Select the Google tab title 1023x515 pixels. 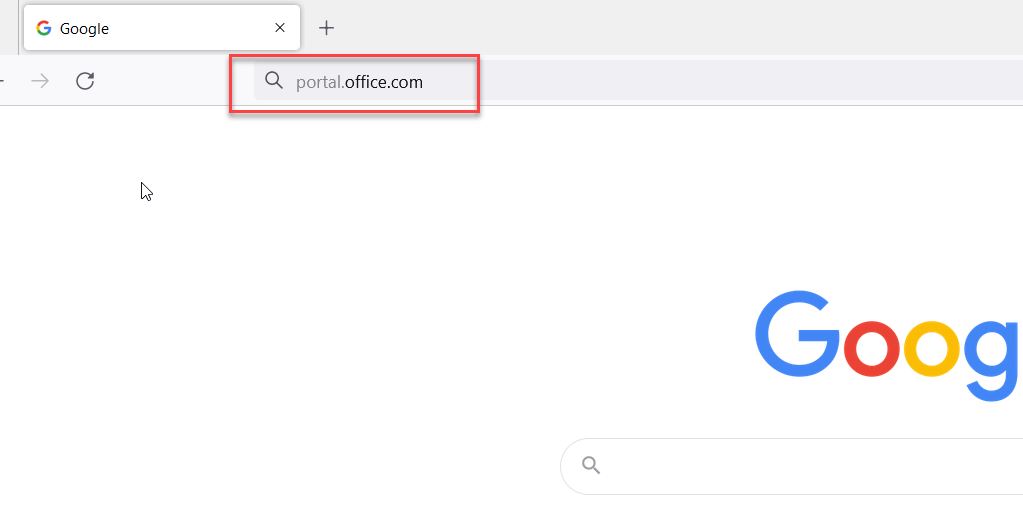[x=84, y=29]
